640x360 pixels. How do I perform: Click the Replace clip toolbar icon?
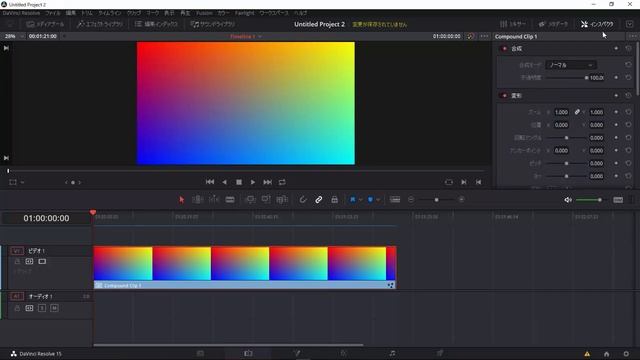pos(282,200)
